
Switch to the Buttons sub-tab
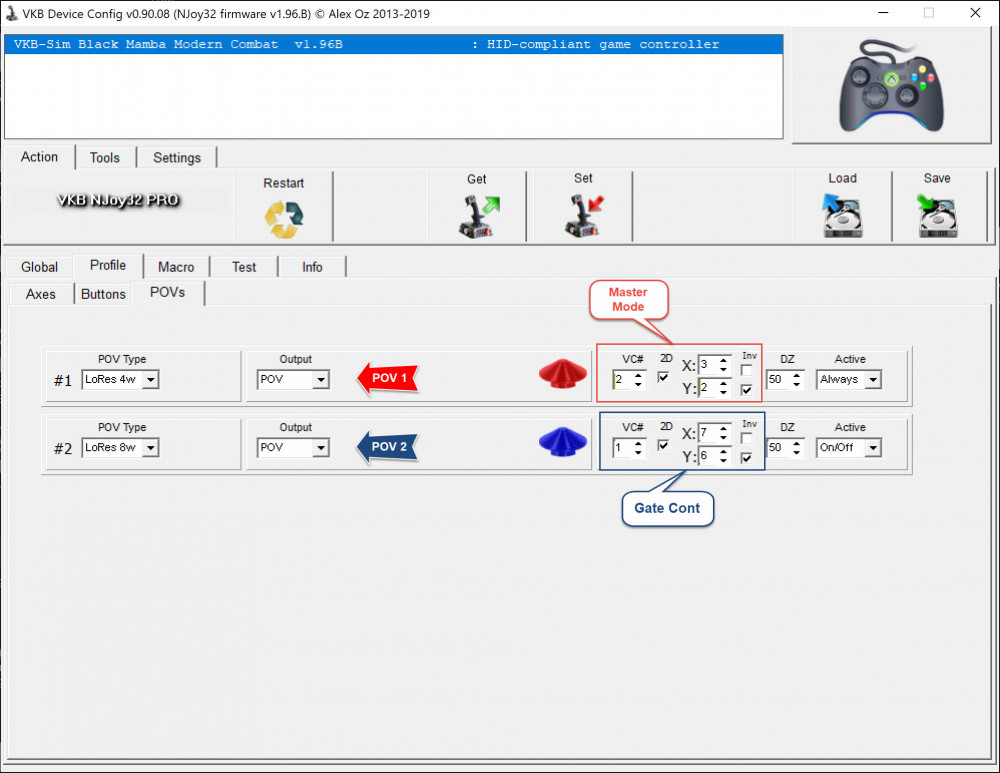click(x=103, y=294)
